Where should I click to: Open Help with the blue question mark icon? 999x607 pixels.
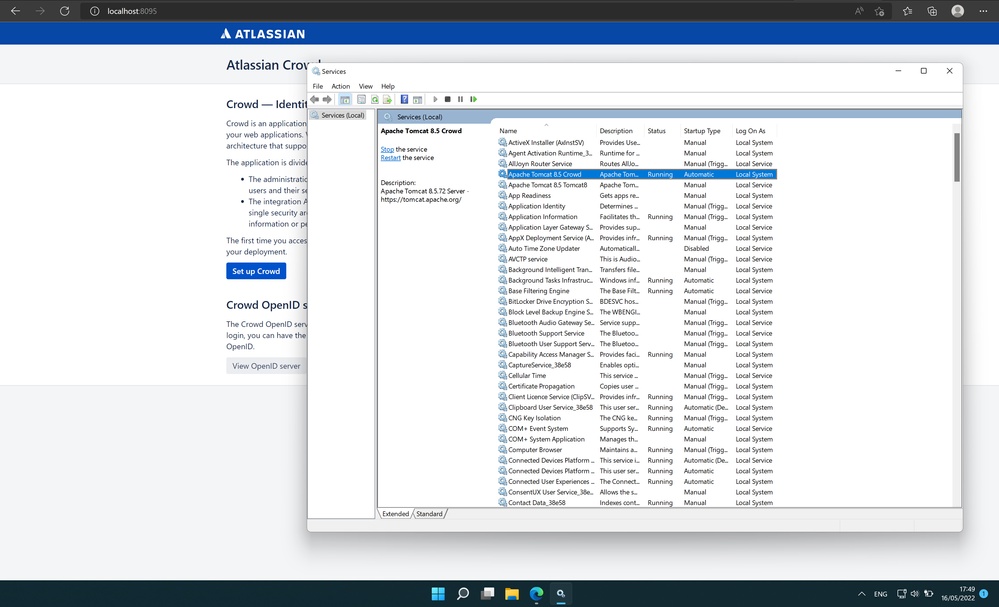coord(405,99)
